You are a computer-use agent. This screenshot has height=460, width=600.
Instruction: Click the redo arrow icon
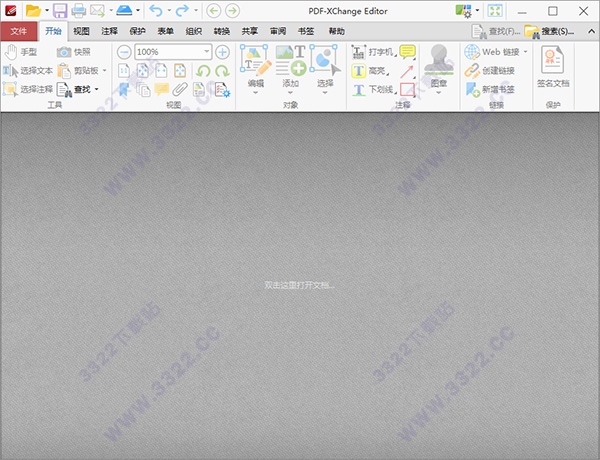click(x=182, y=11)
